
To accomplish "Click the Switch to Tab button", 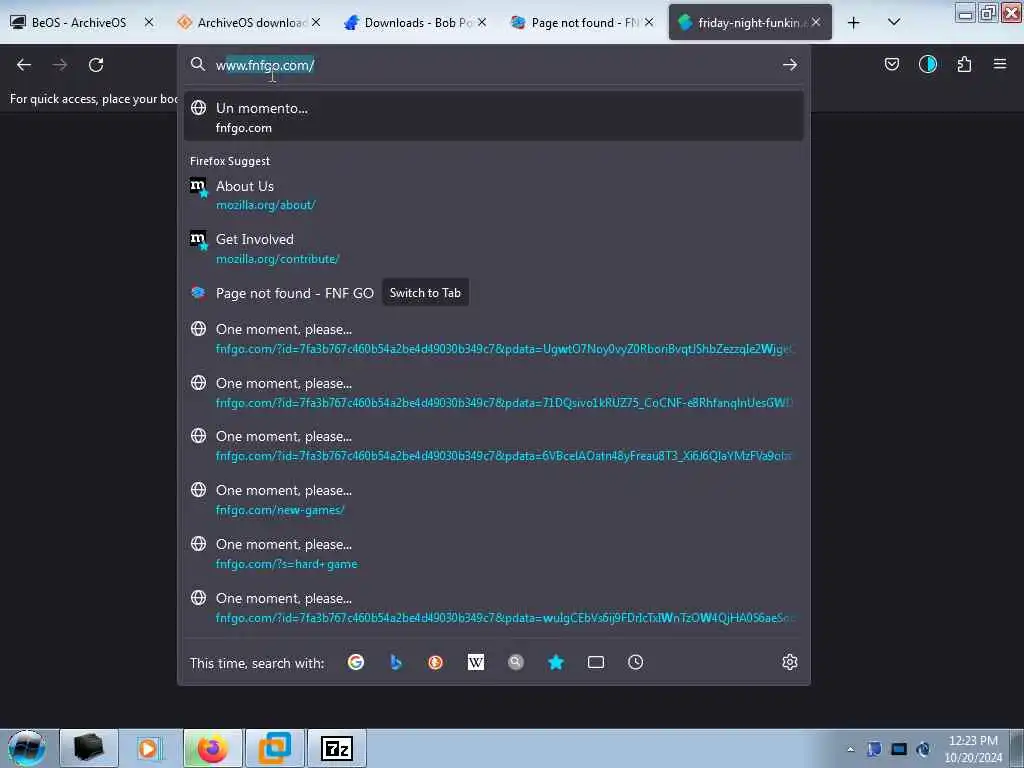I will [425, 293].
